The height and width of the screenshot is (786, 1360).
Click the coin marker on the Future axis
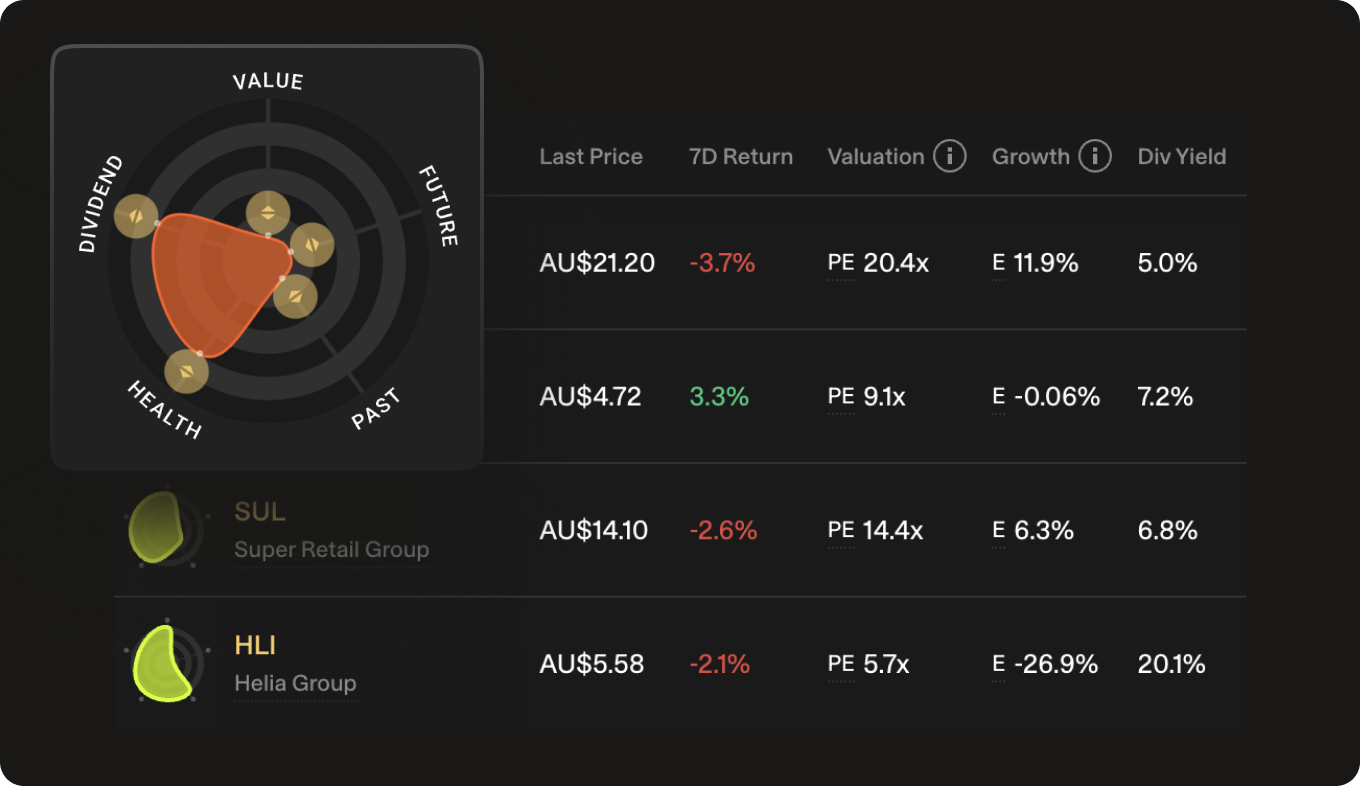pos(312,244)
